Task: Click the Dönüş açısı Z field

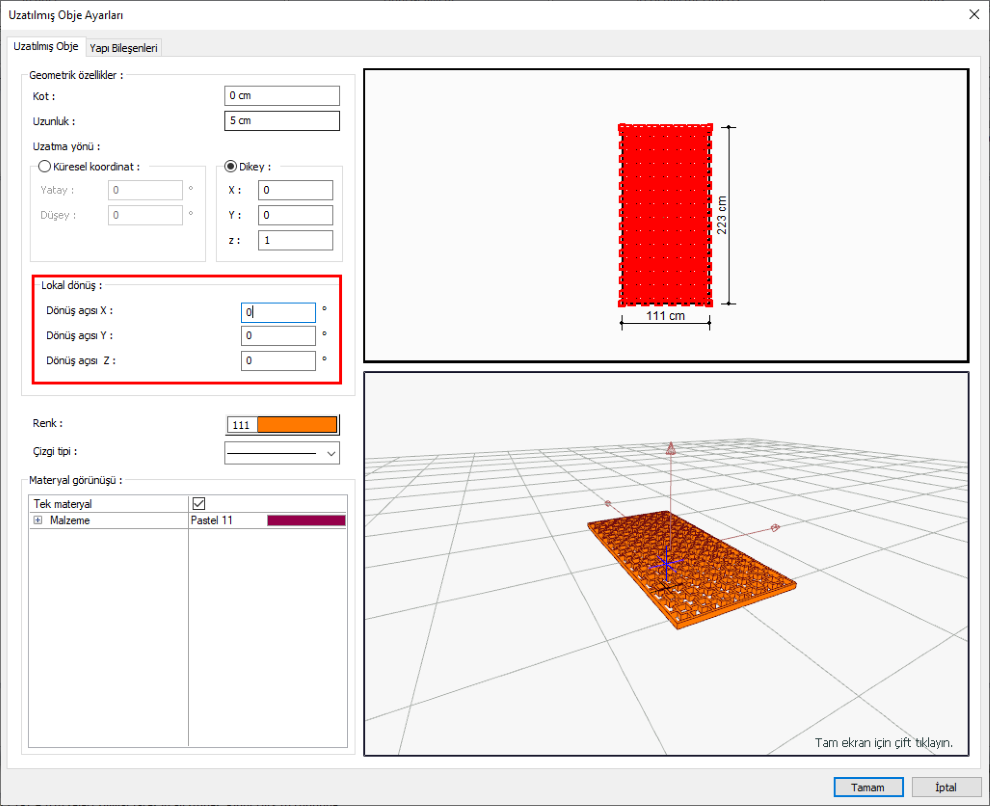Action: pos(278,361)
